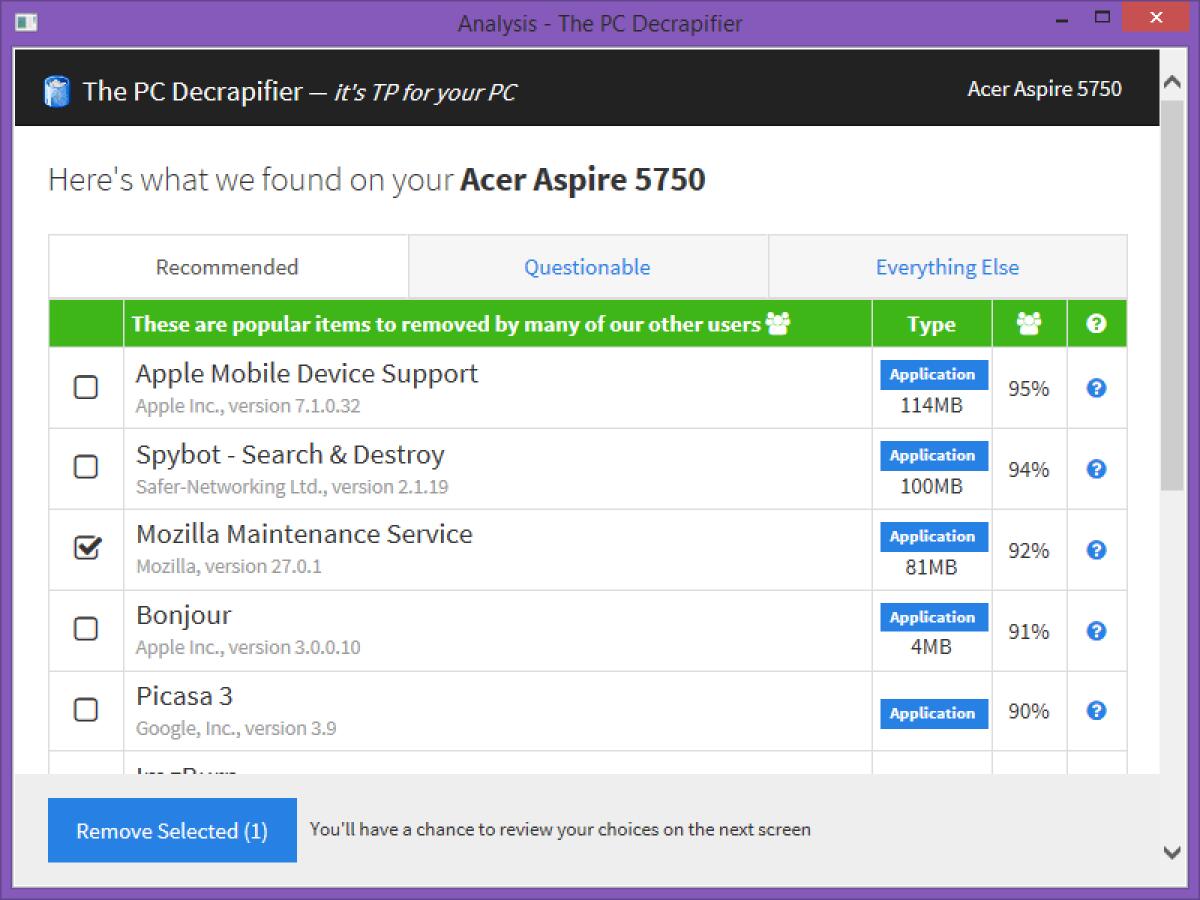Click the scroll-up arrow at top right

[1170, 82]
